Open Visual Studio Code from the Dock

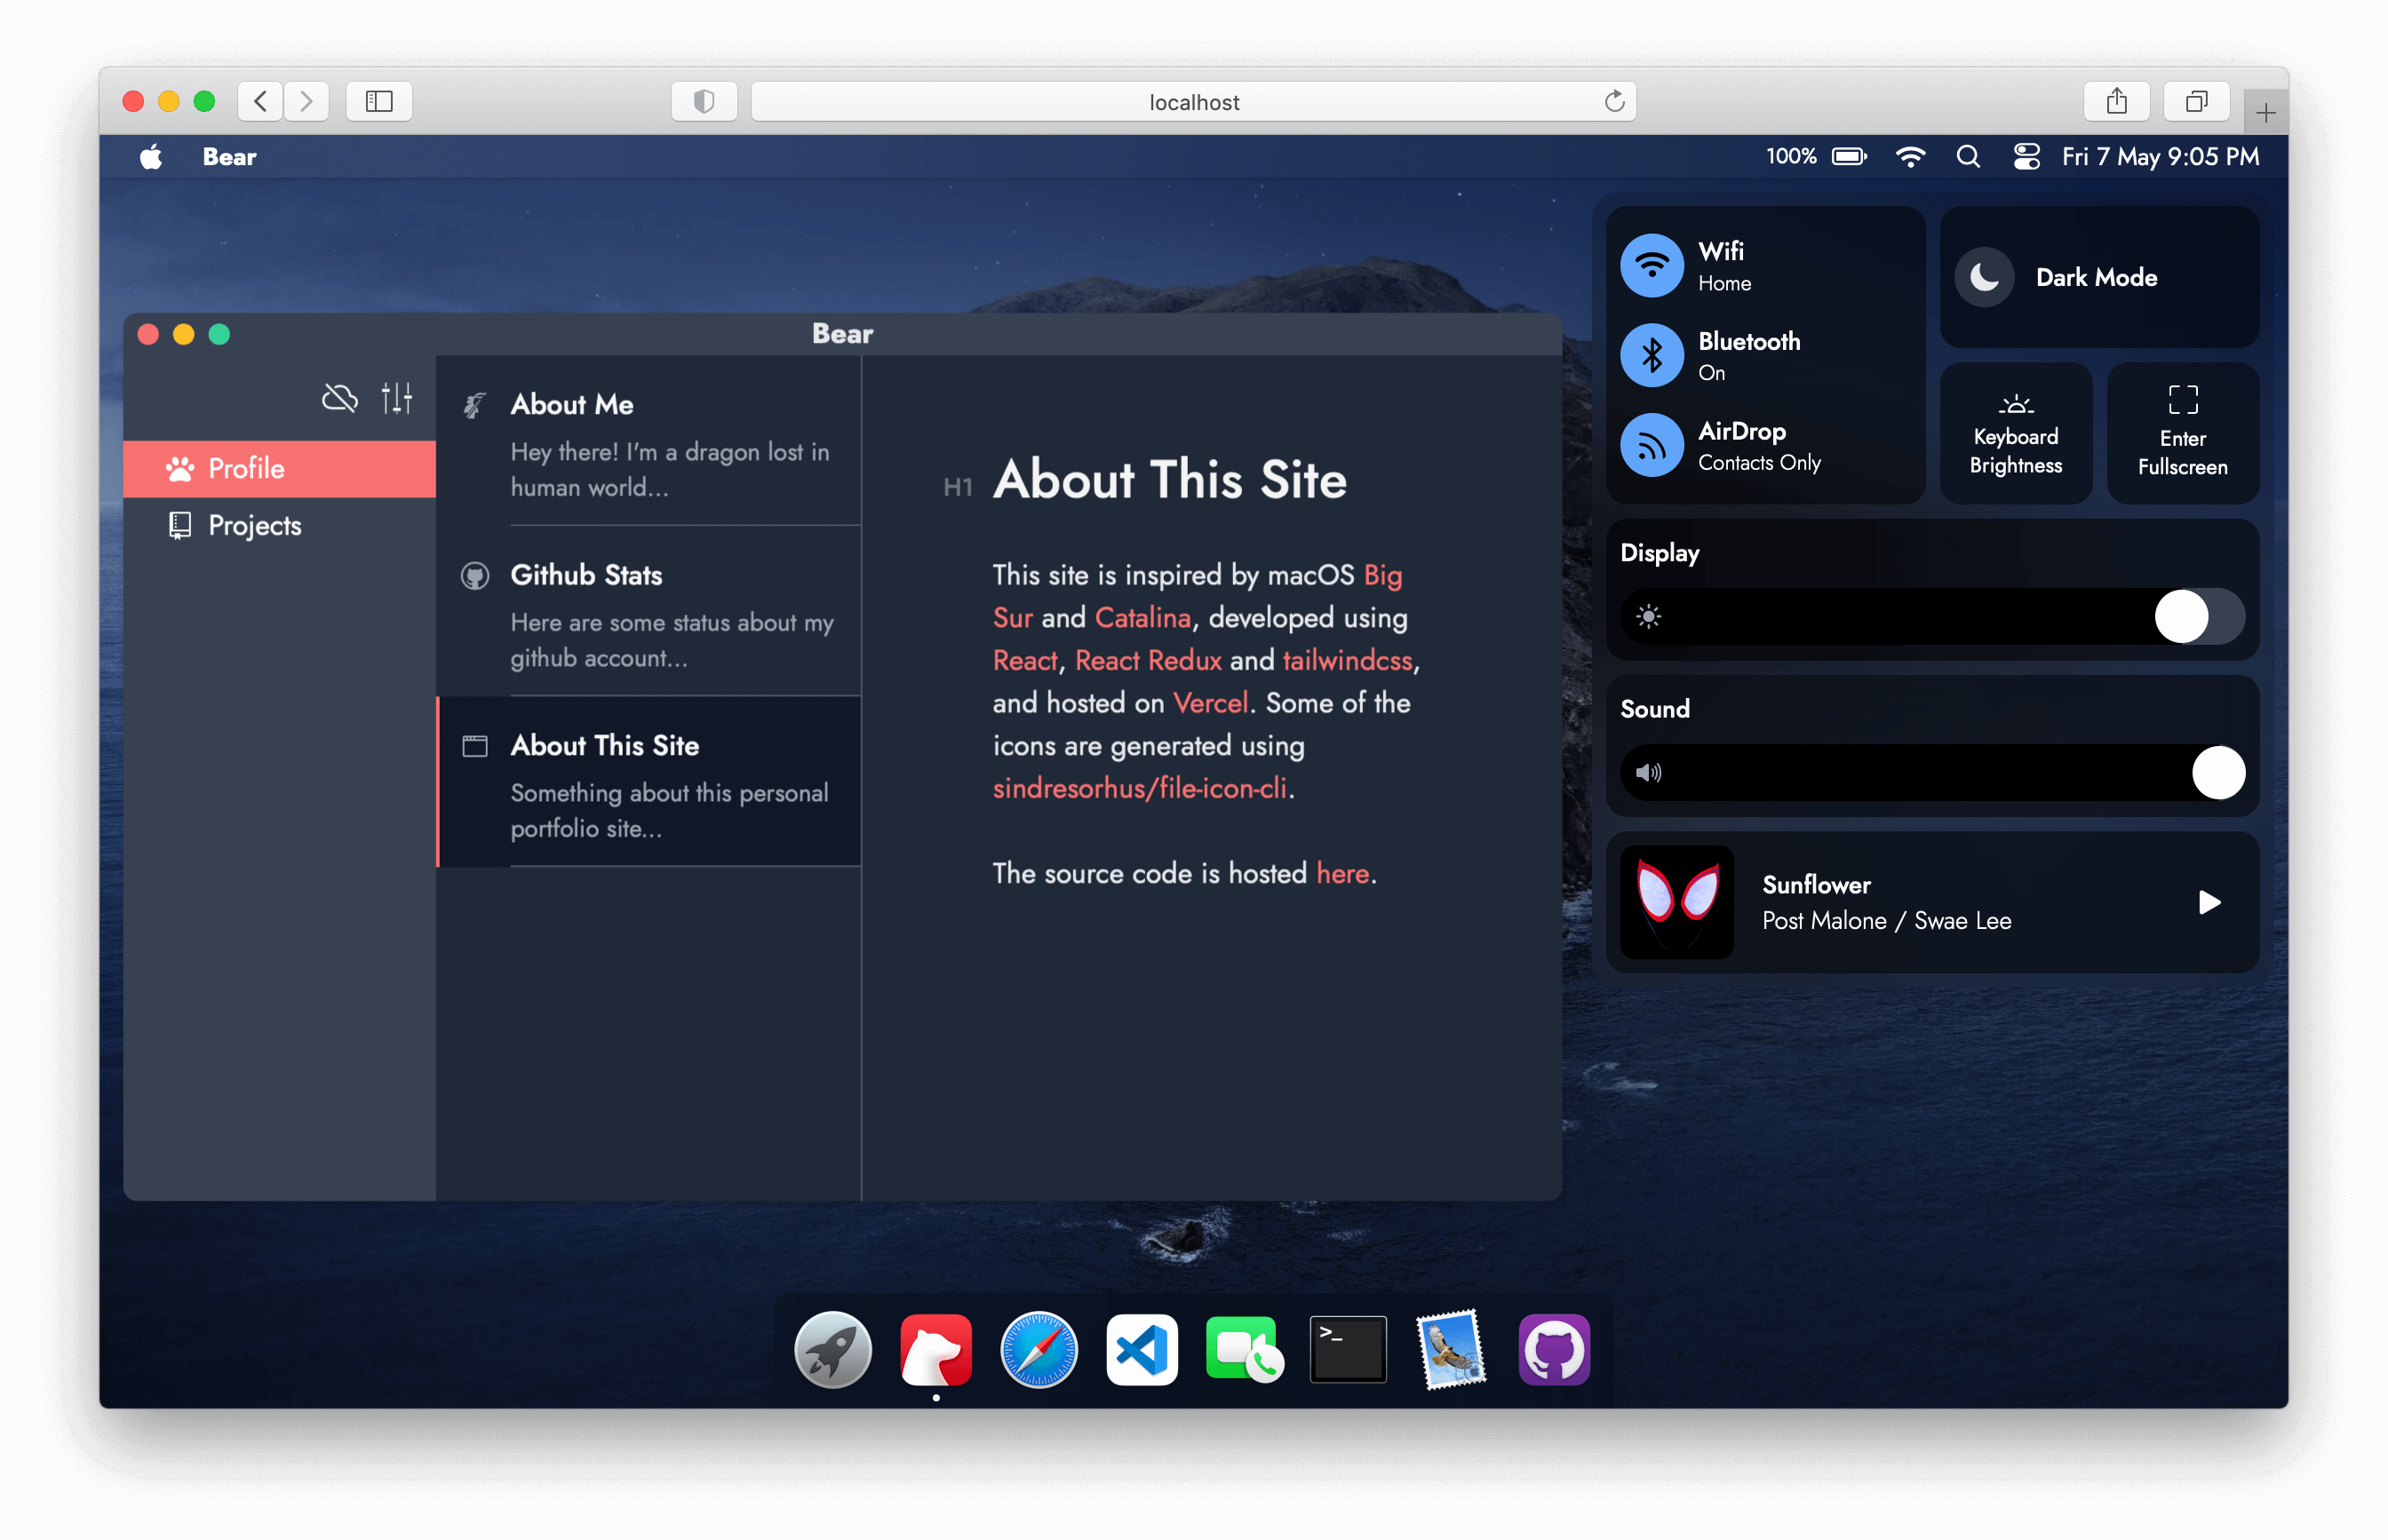(x=1142, y=1349)
